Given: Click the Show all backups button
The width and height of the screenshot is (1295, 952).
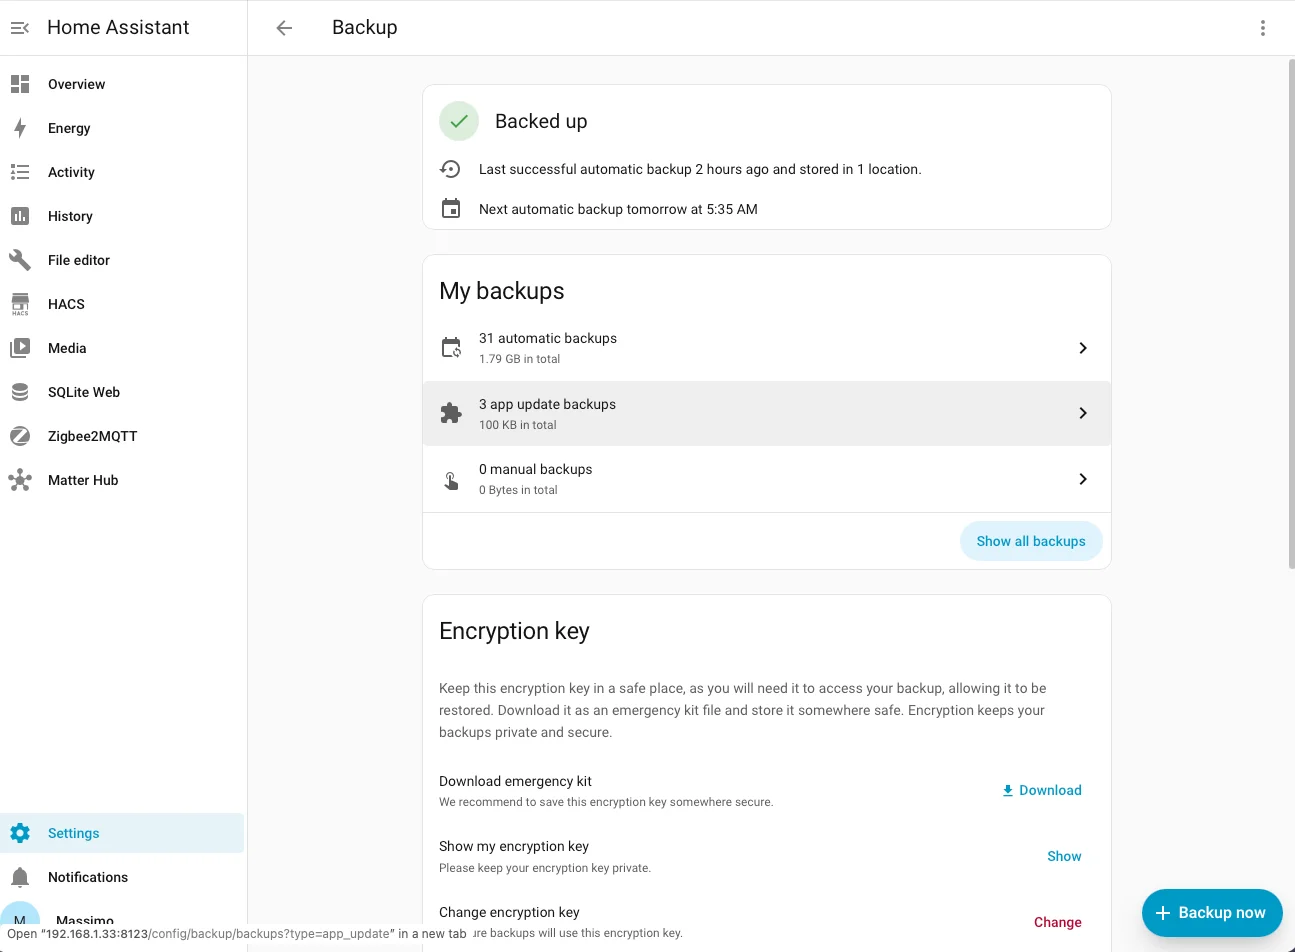Looking at the screenshot, I should 1031,541.
